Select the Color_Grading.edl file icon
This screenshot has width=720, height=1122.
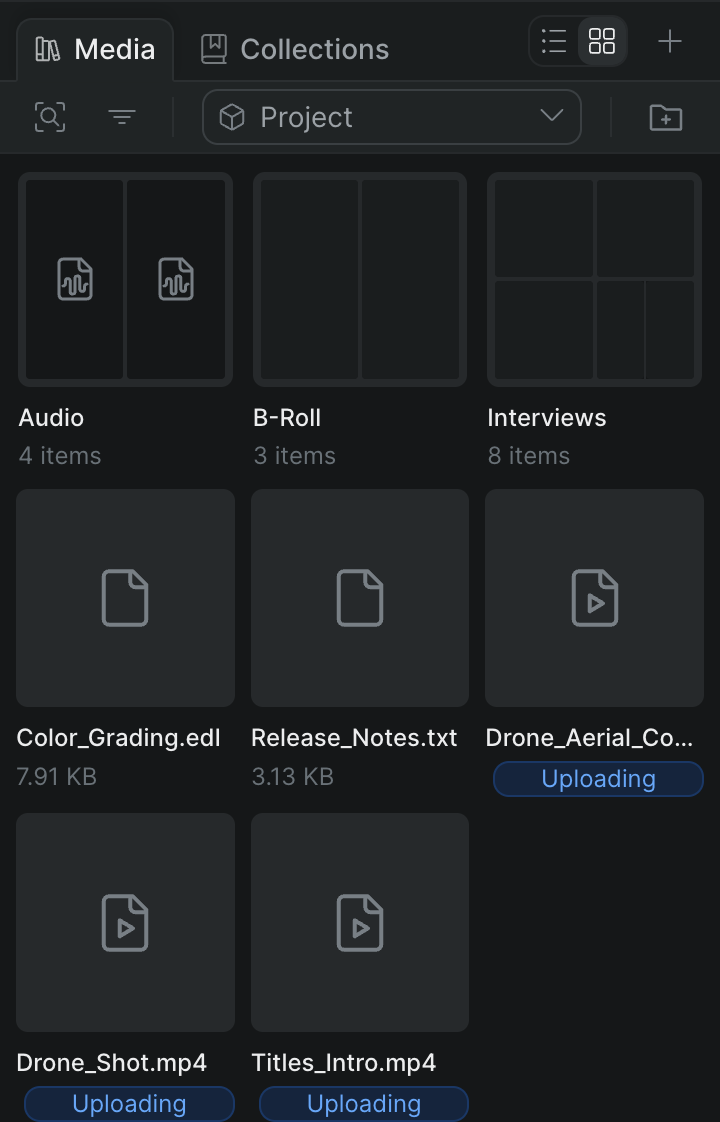[125, 598]
